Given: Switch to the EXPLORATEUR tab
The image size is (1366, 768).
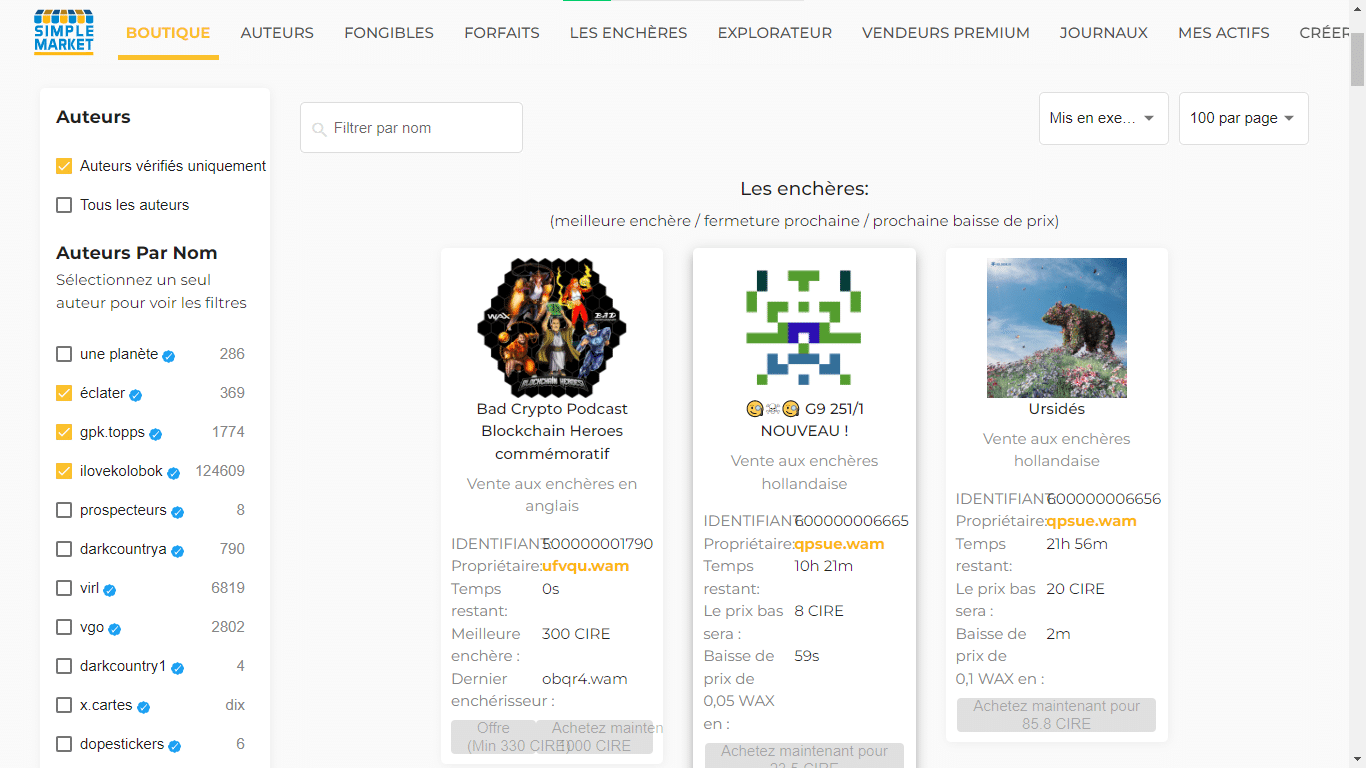Looking at the screenshot, I should tap(775, 33).
